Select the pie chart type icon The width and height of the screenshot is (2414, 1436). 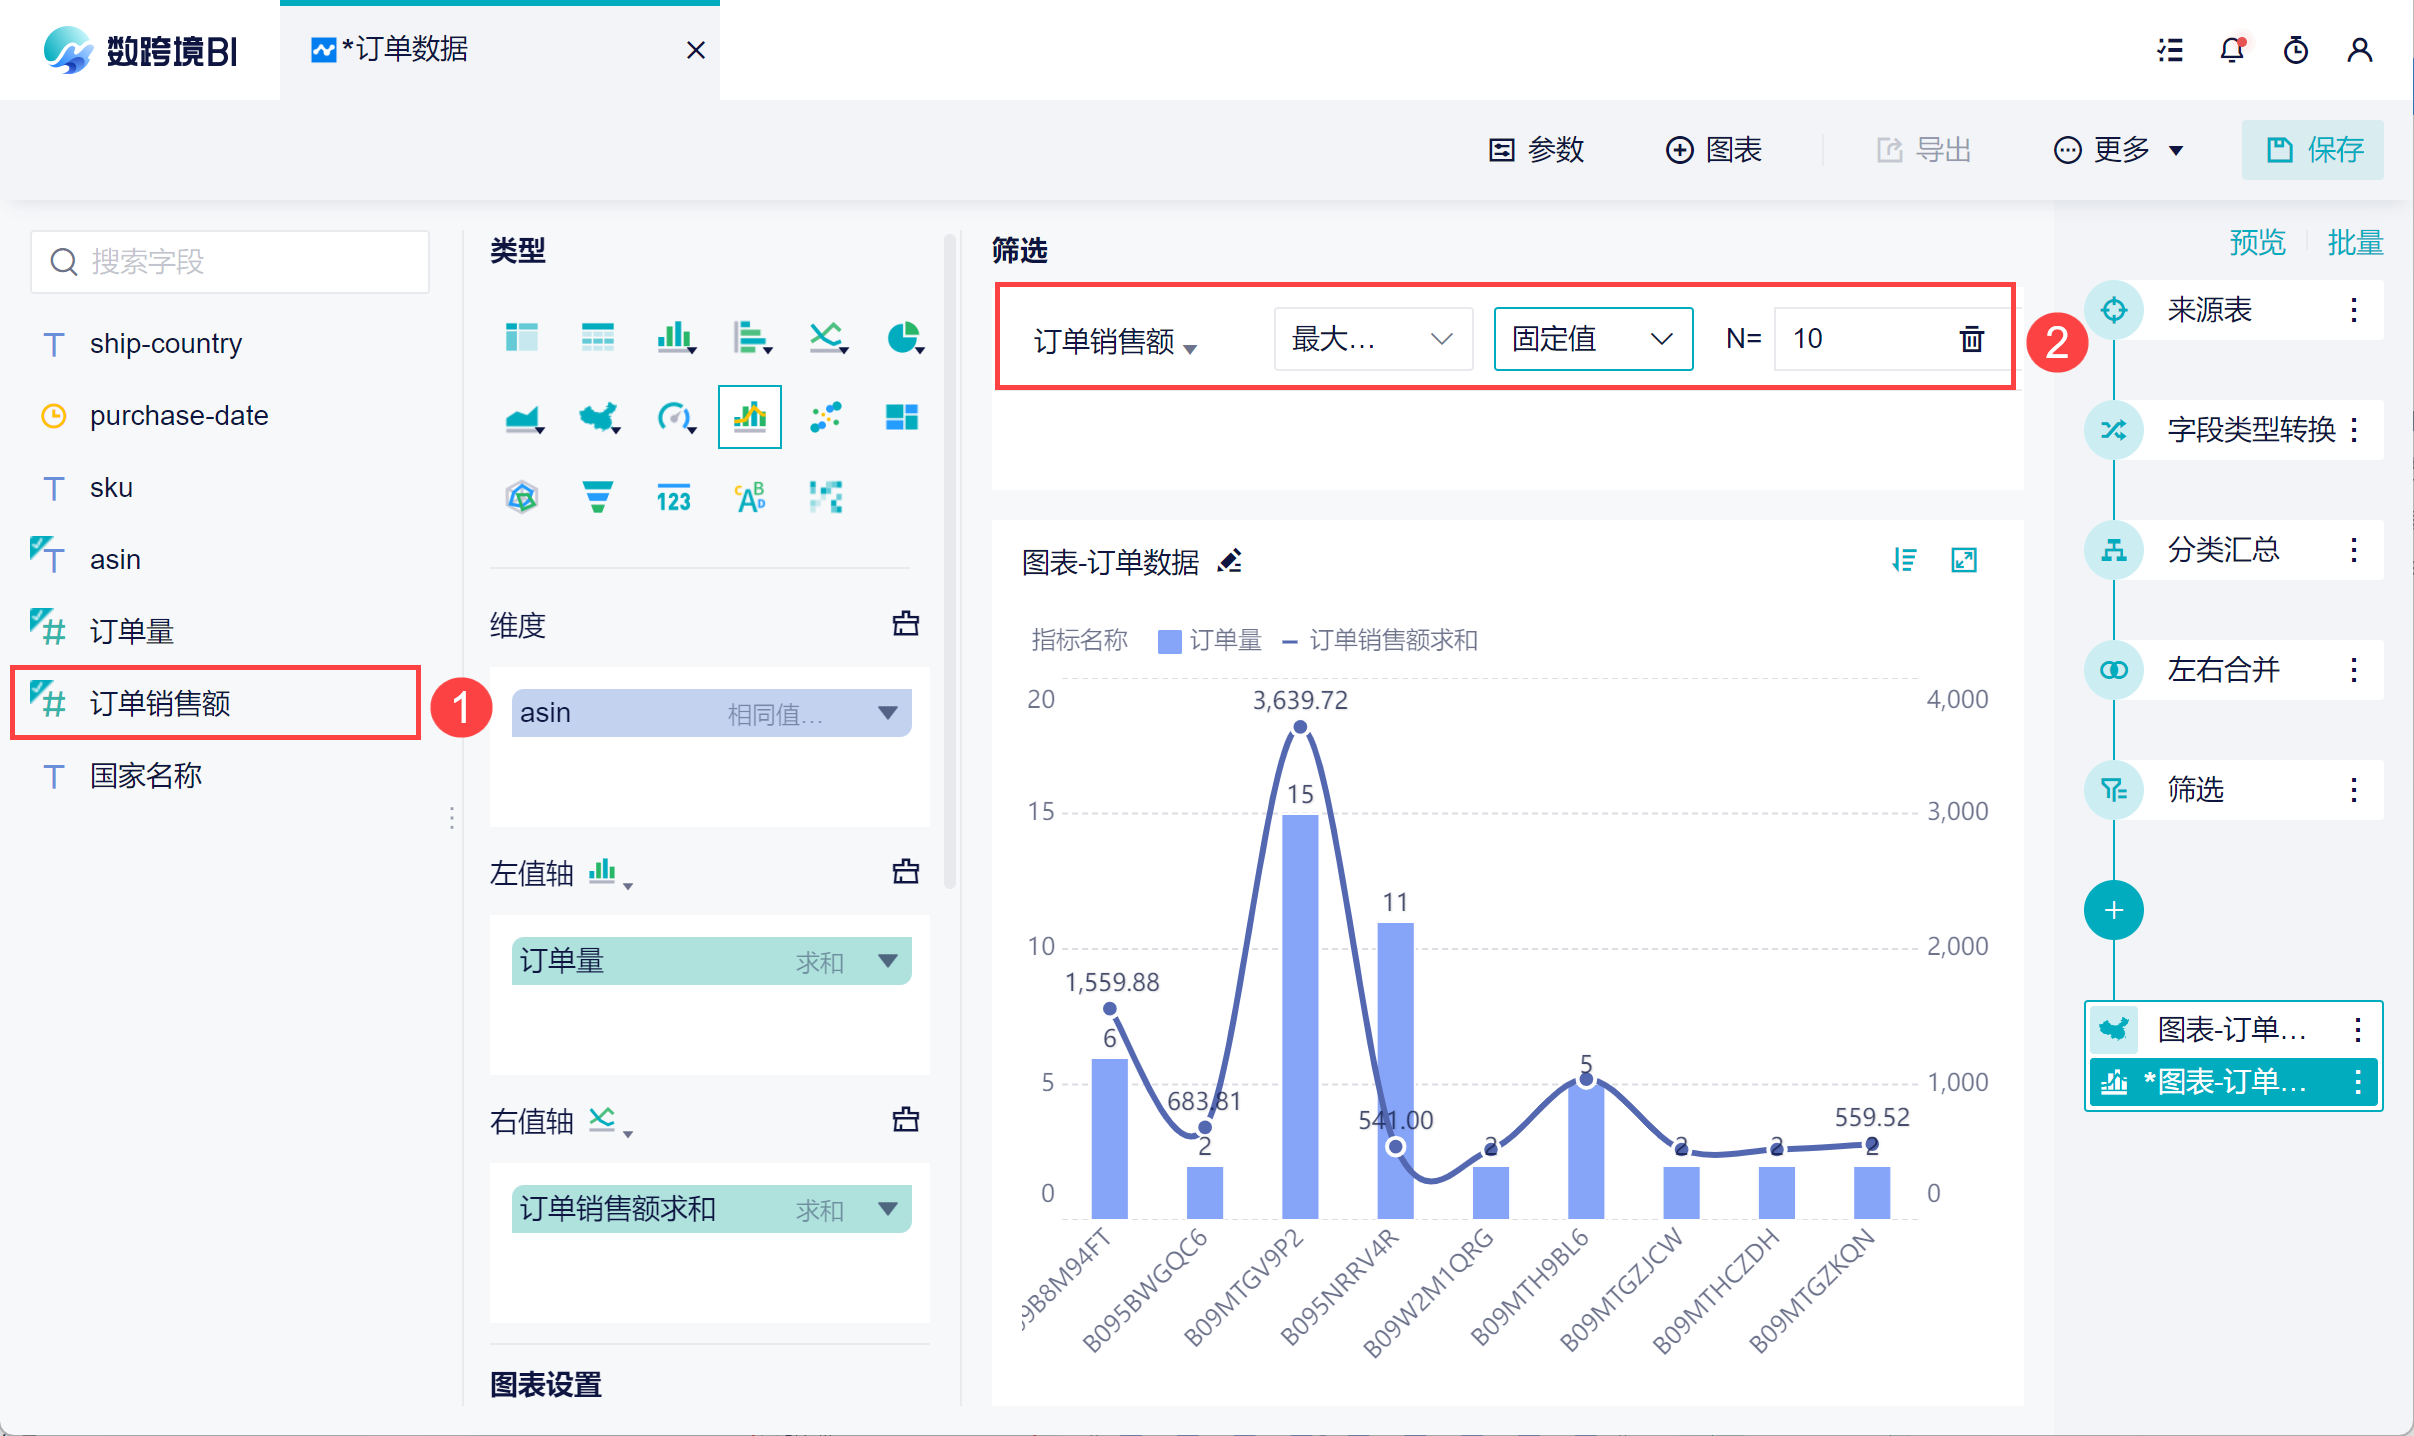903,338
